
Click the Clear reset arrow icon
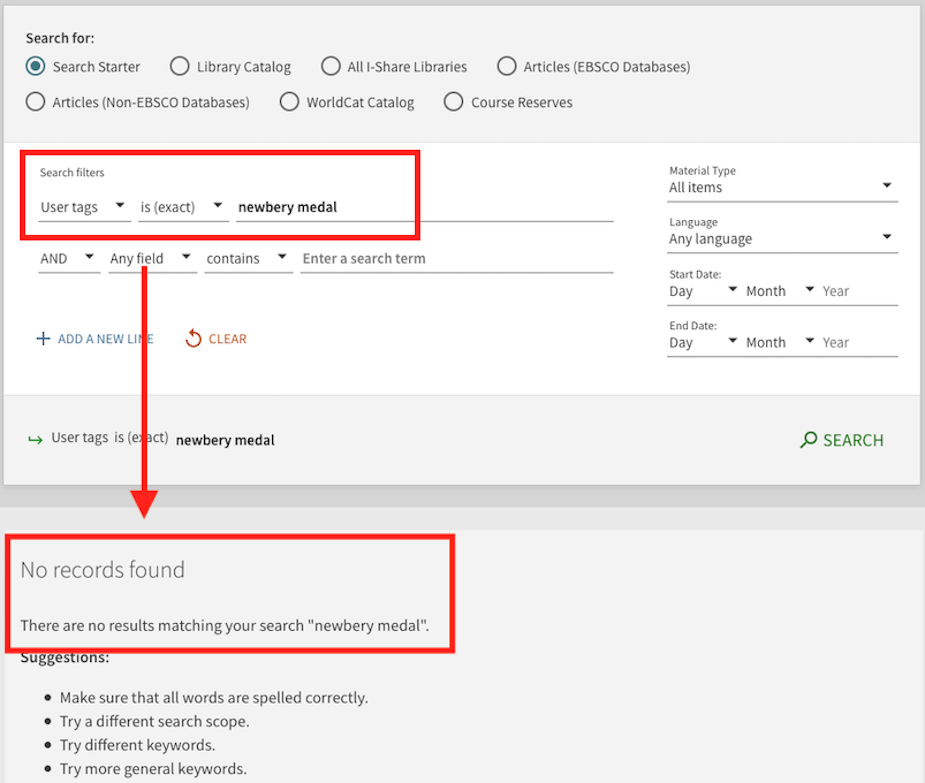pyautogui.click(x=193, y=339)
